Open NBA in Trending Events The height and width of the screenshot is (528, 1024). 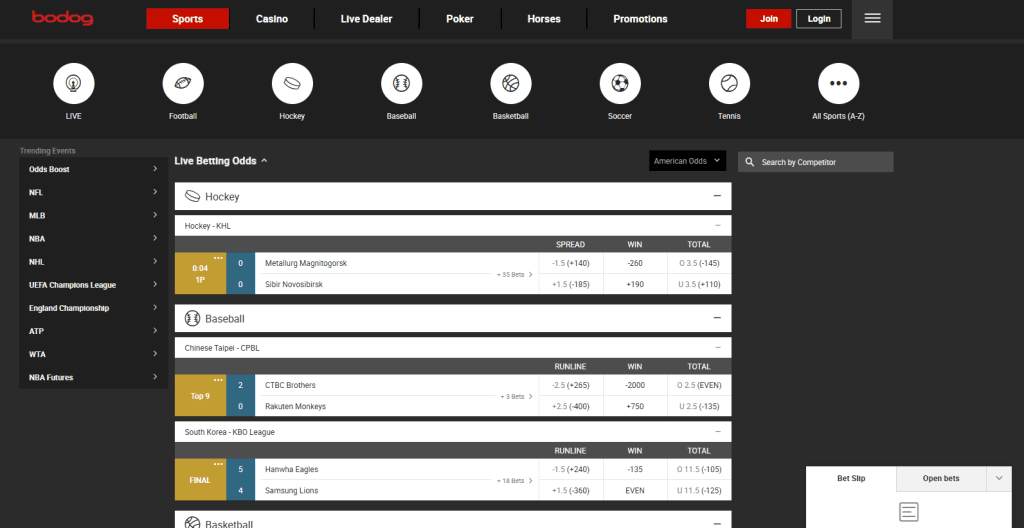coord(93,239)
